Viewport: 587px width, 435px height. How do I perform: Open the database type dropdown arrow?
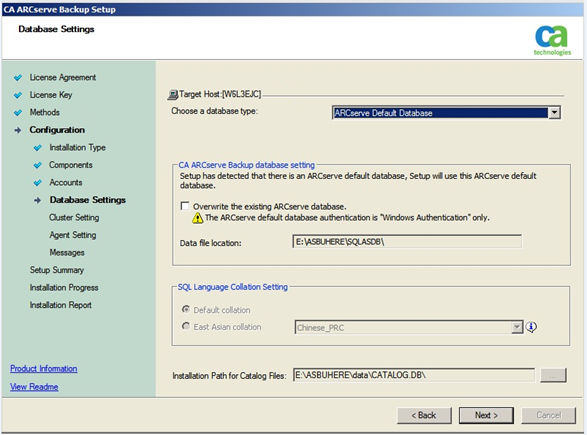click(554, 113)
